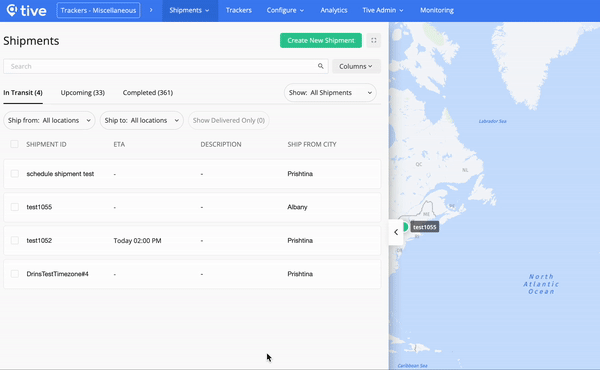Image resolution: width=600 pixels, height=370 pixels.
Task: Click Prishtina in test1052 row
Action: (x=300, y=240)
